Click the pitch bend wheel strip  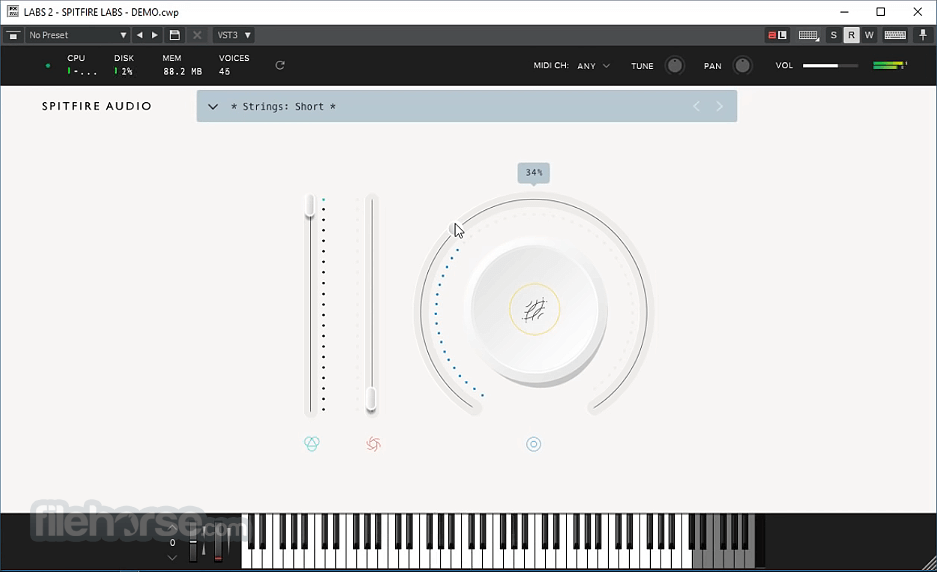point(193,544)
